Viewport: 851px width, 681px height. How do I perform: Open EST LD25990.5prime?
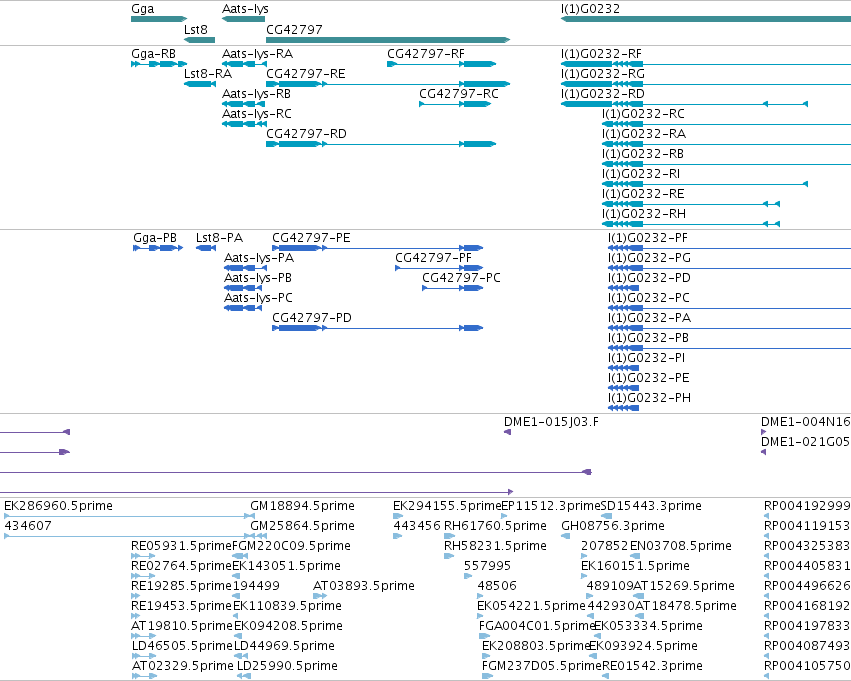pyautogui.click(x=287, y=666)
